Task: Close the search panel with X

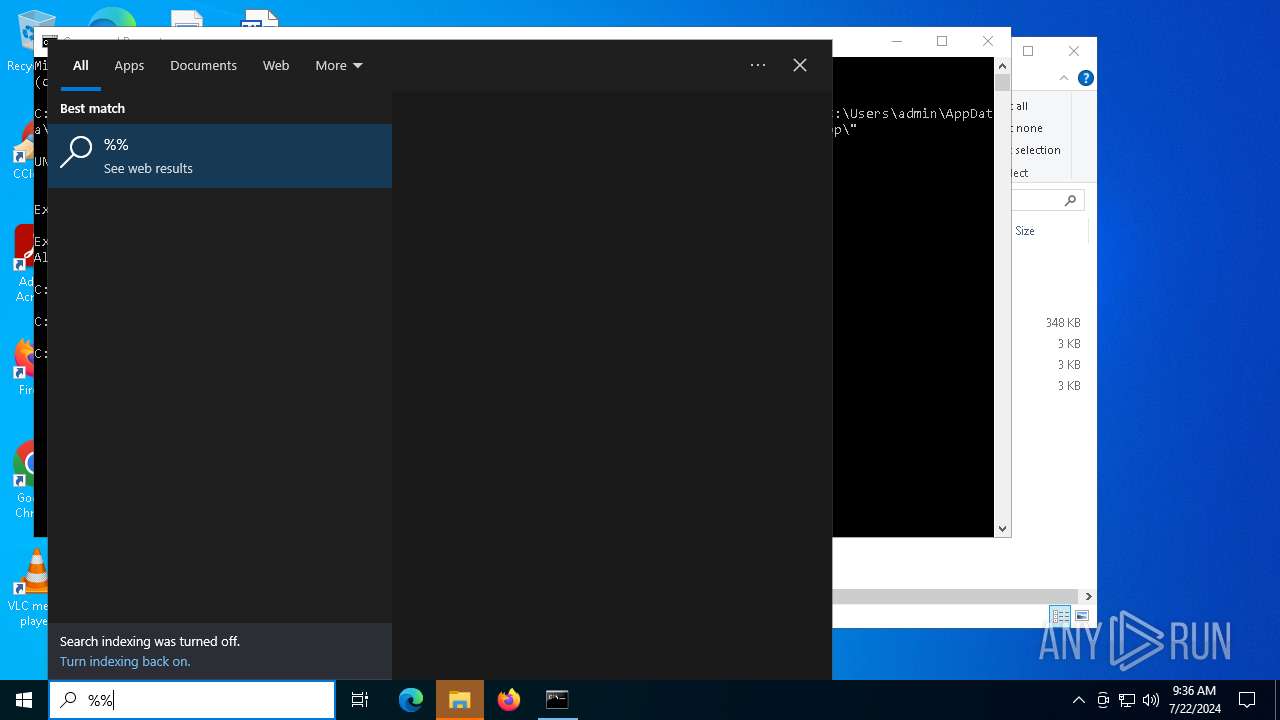Action: point(800,65)
